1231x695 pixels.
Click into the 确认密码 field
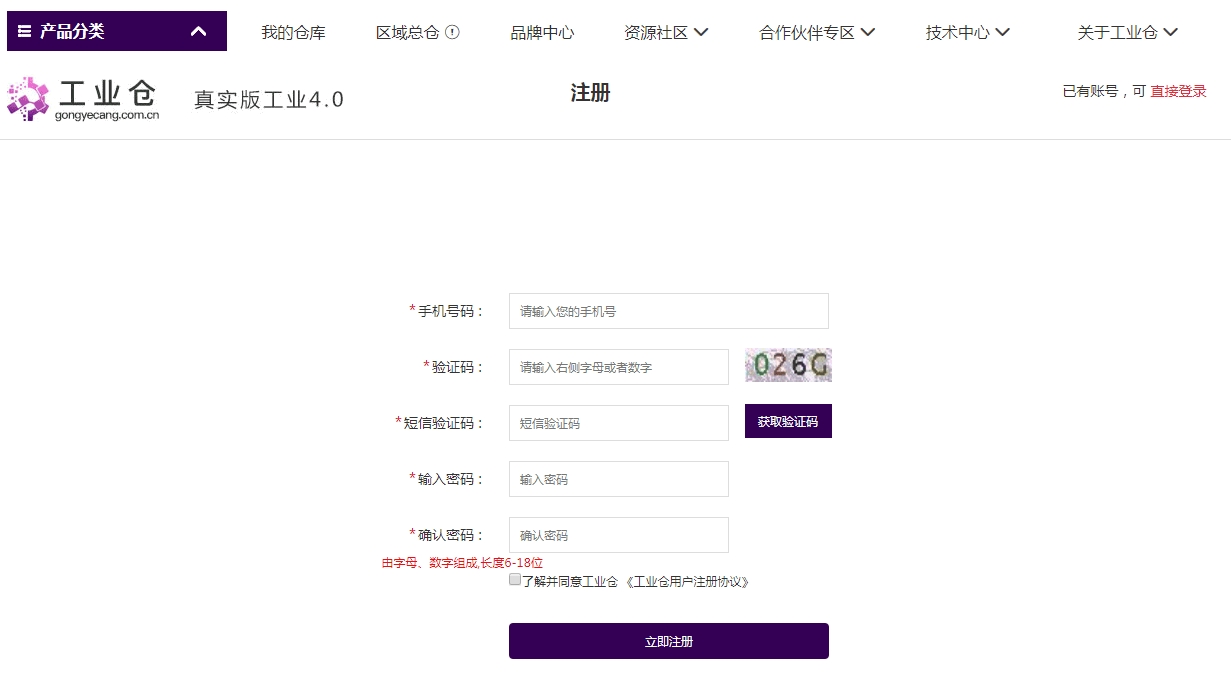[618, 535]
